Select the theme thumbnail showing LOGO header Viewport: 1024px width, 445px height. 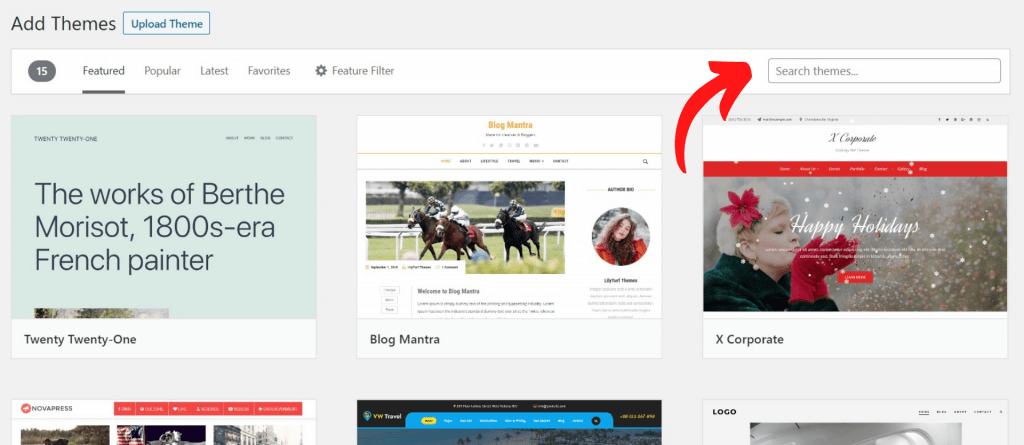coord(855,422)
